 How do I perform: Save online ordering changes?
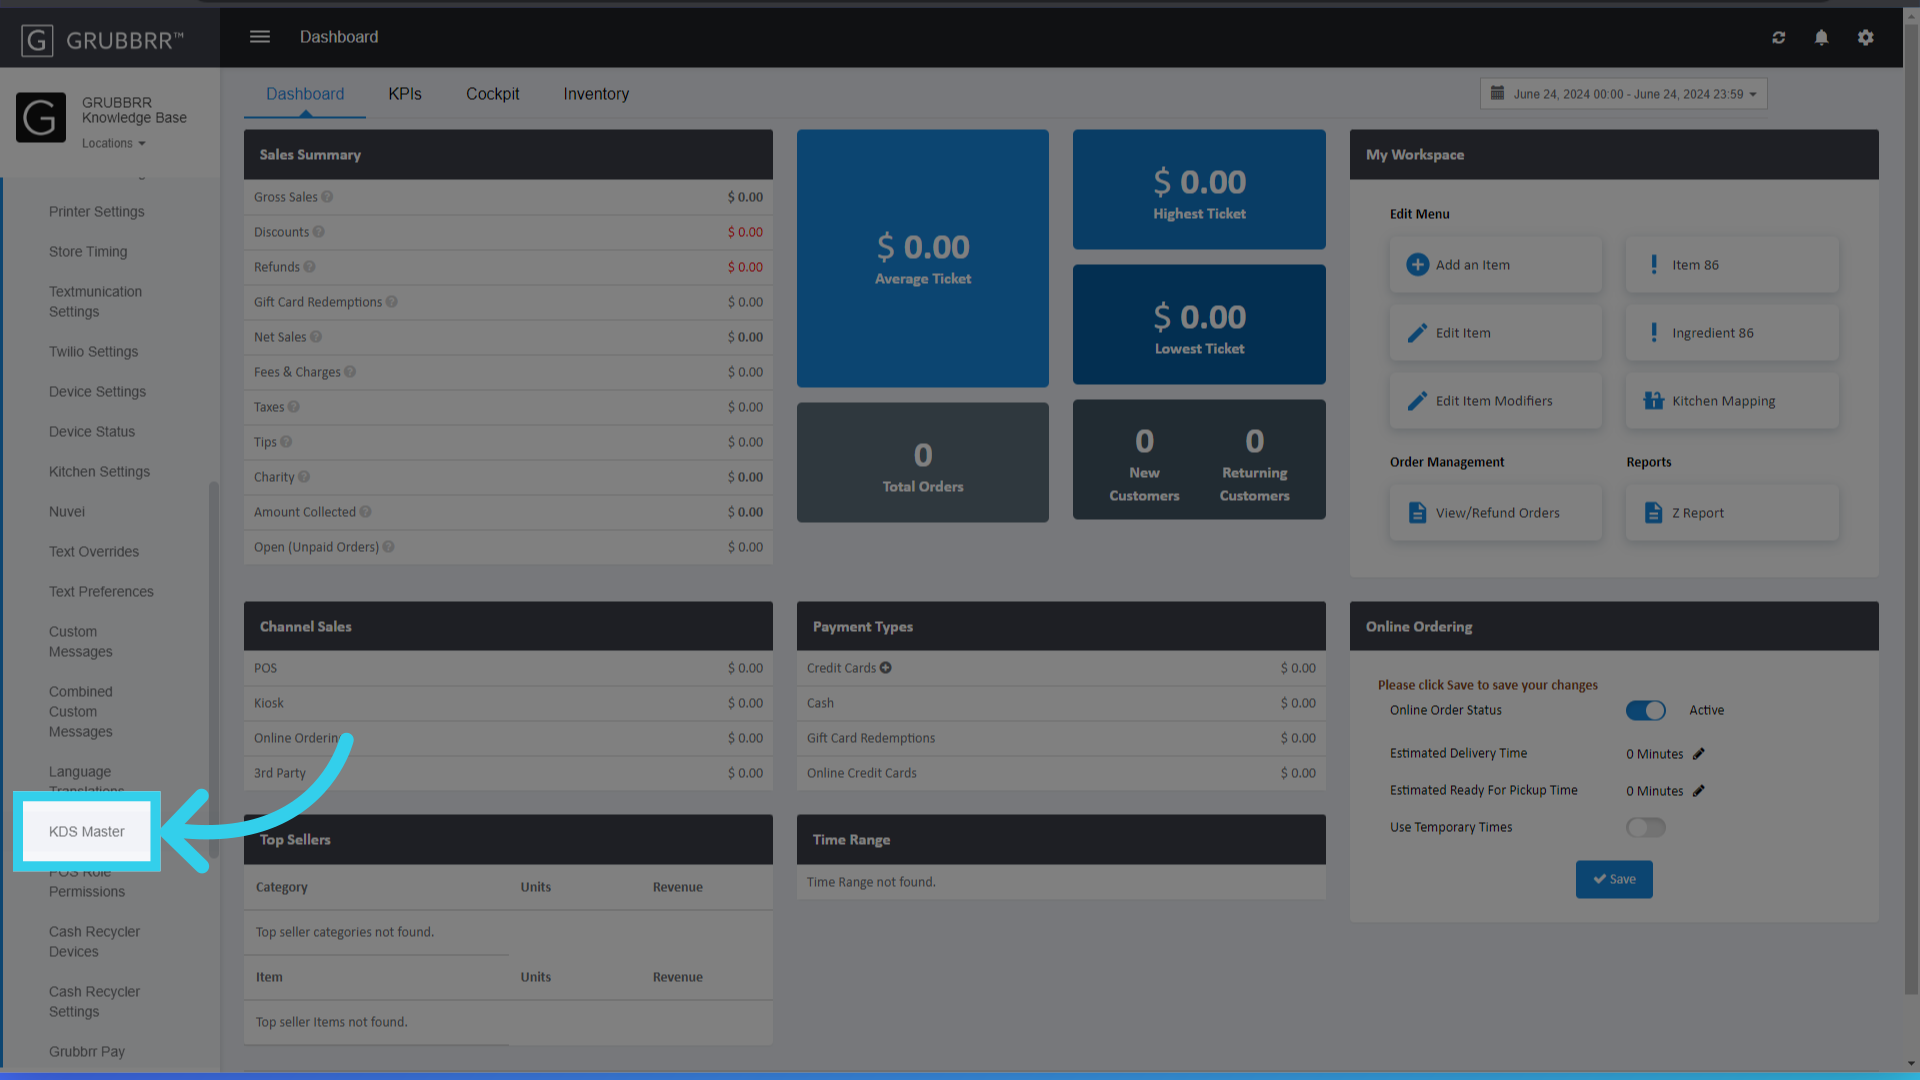coord(1614,879)
